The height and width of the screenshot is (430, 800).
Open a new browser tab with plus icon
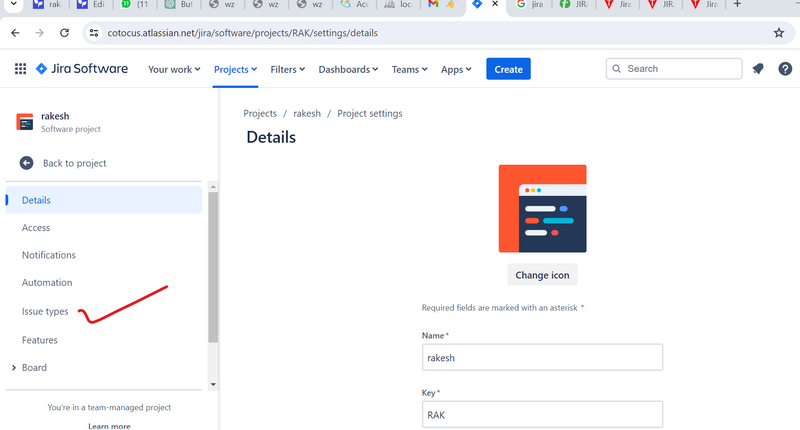[x=737, y=5]
